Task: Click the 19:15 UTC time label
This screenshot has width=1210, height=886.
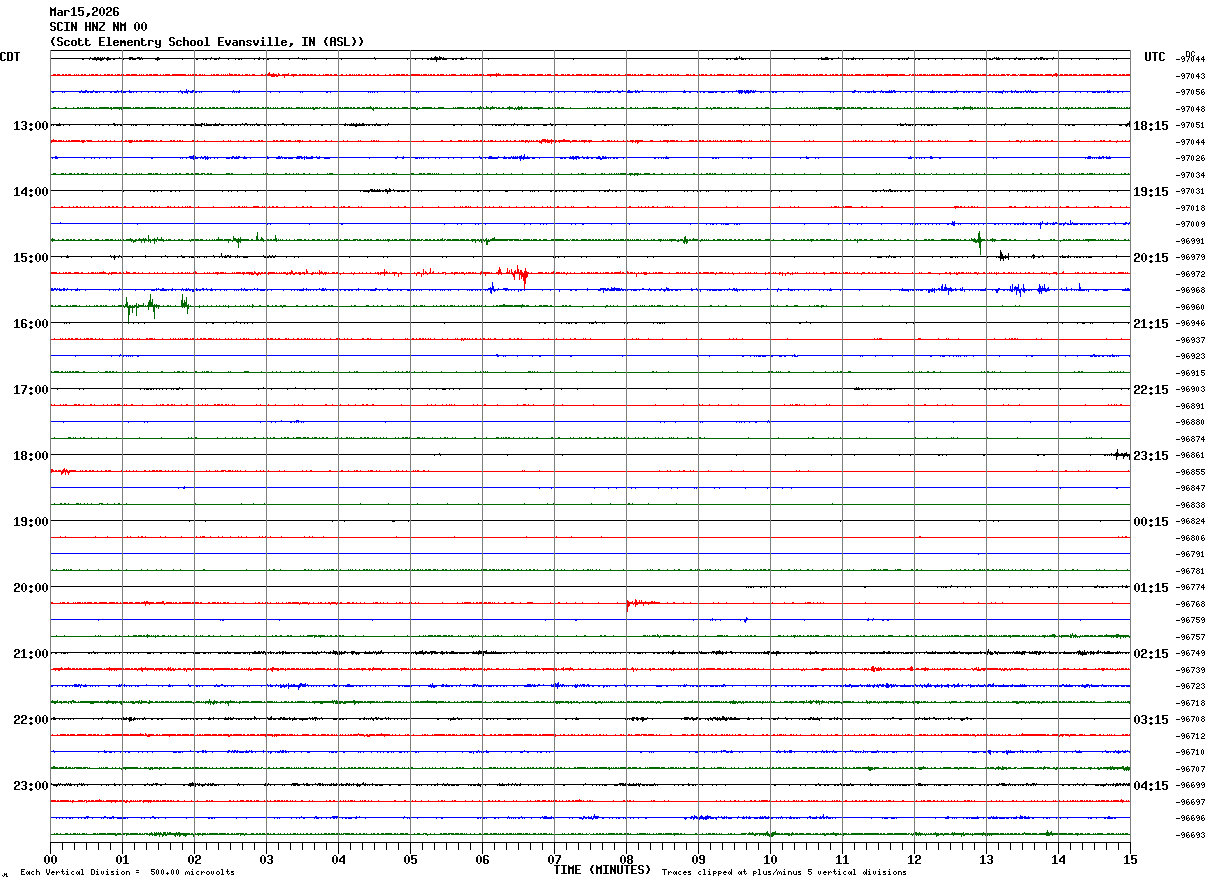Action: point(1151,192)
